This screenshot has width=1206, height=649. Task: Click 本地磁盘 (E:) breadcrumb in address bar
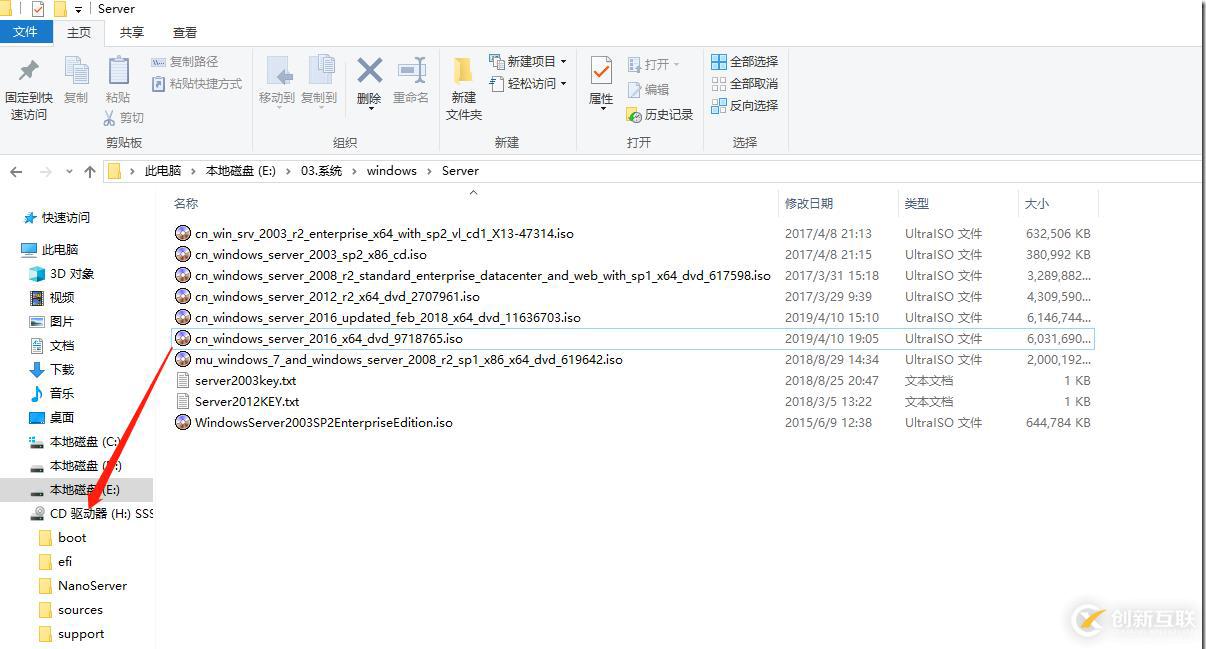tap(240, 171)
